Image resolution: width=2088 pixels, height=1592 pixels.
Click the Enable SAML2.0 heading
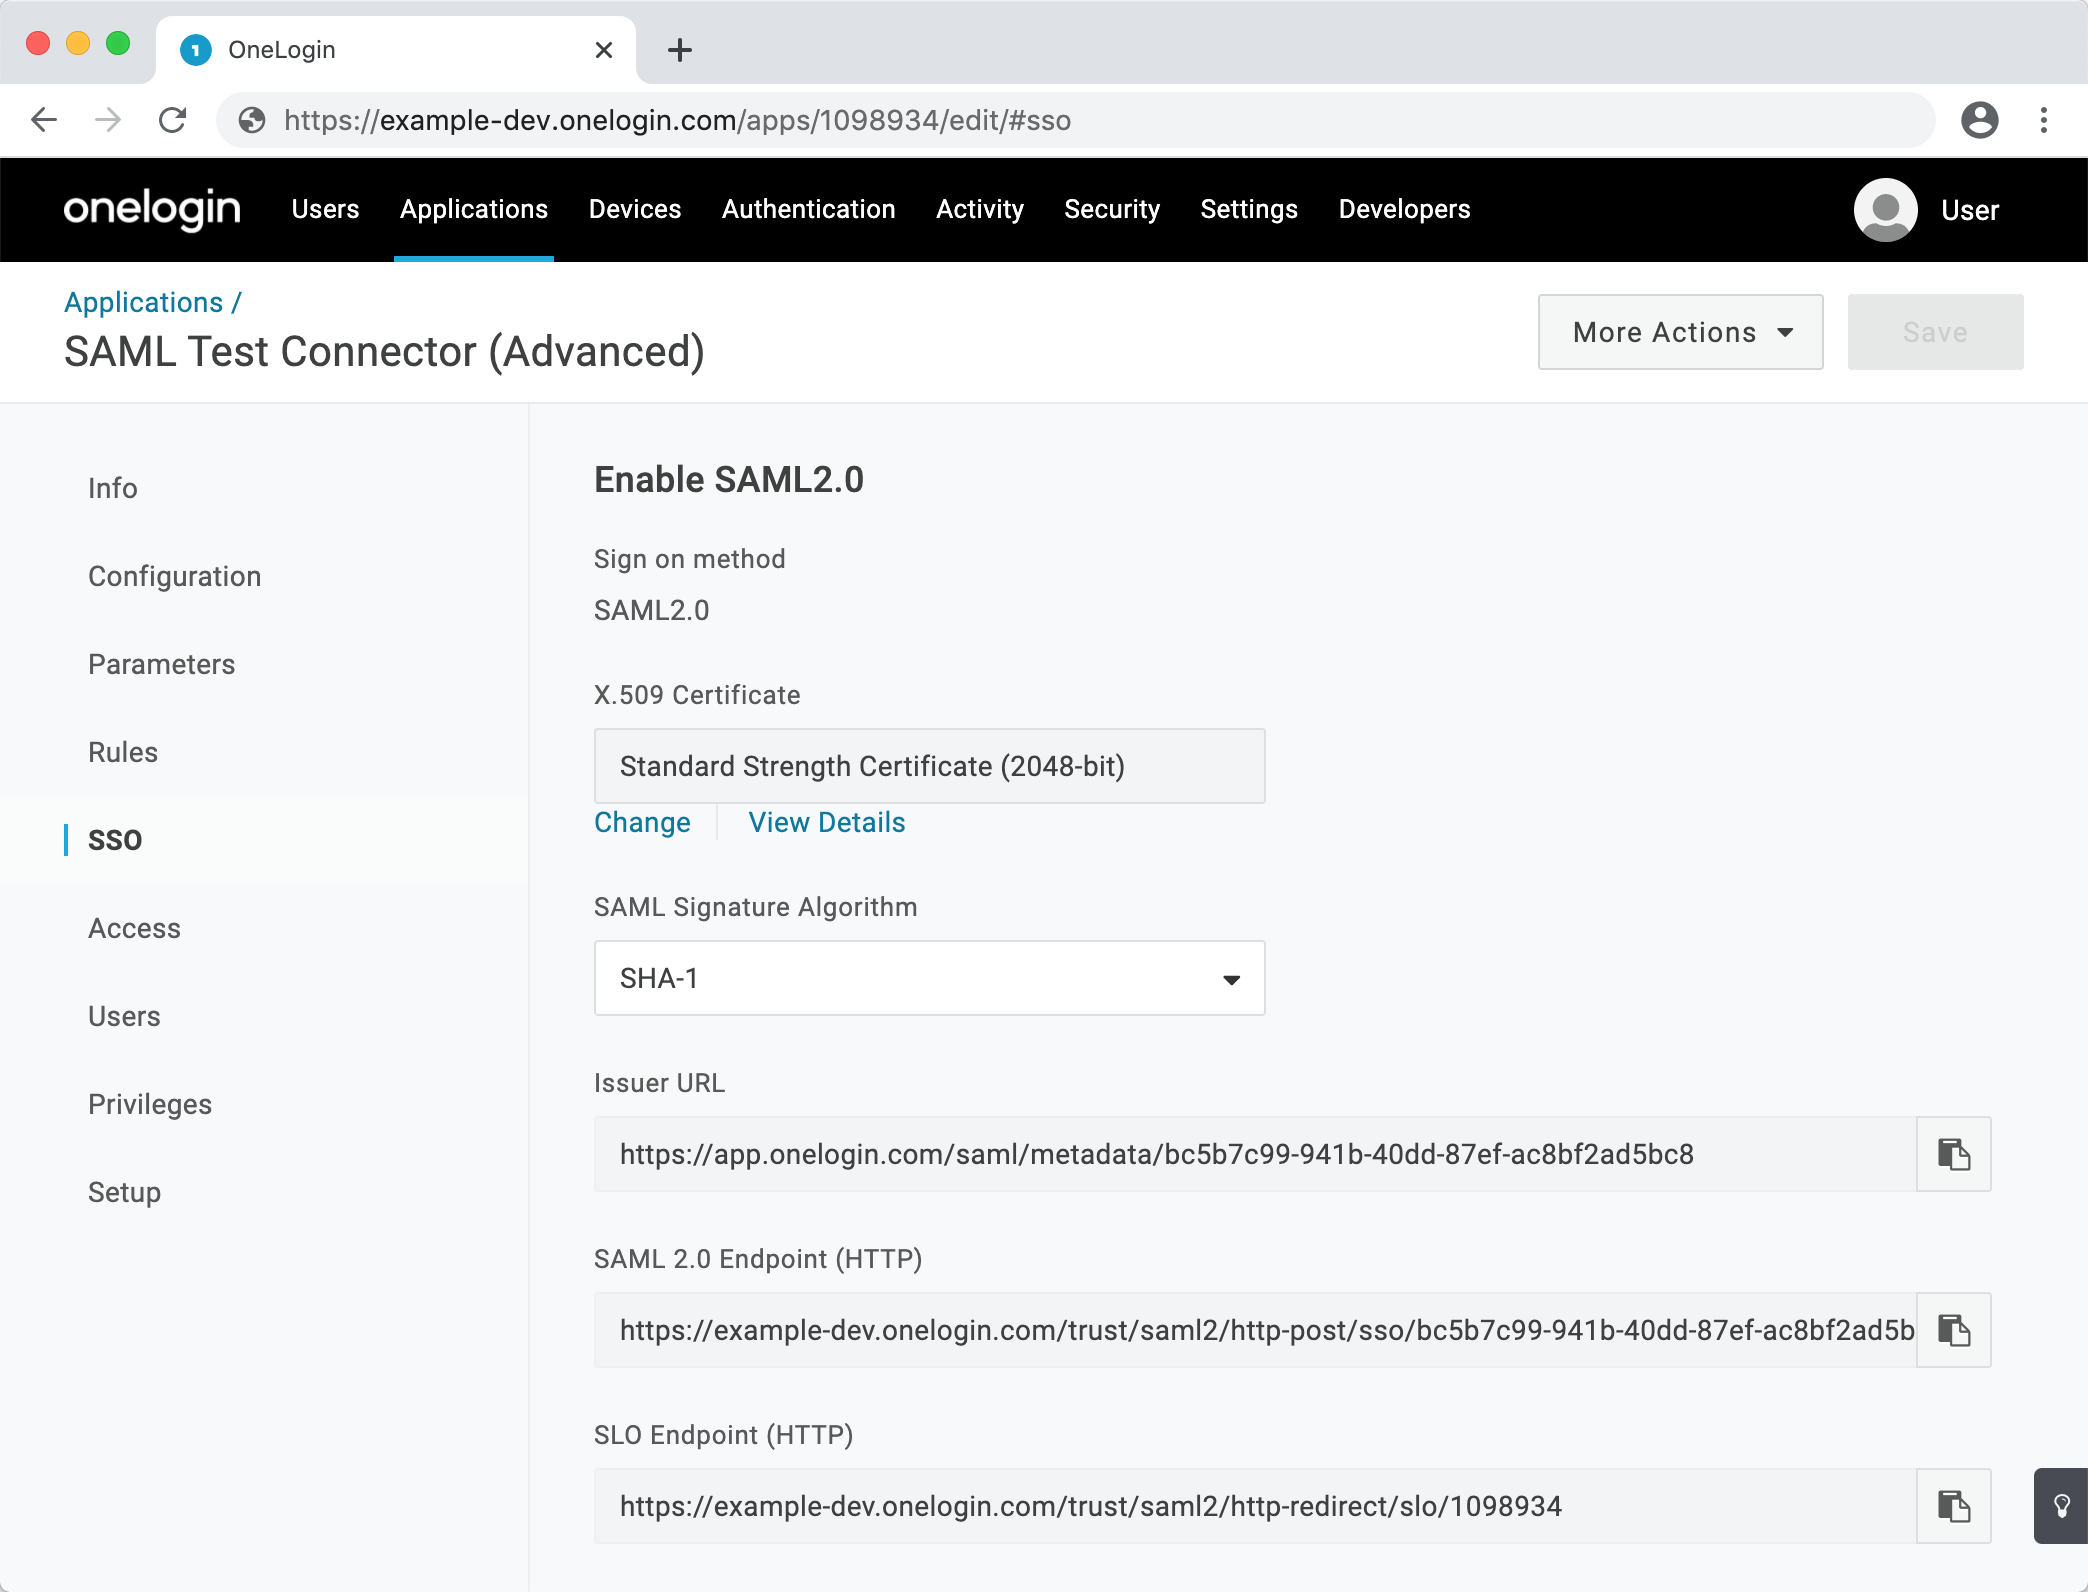[x=729, y=480]
